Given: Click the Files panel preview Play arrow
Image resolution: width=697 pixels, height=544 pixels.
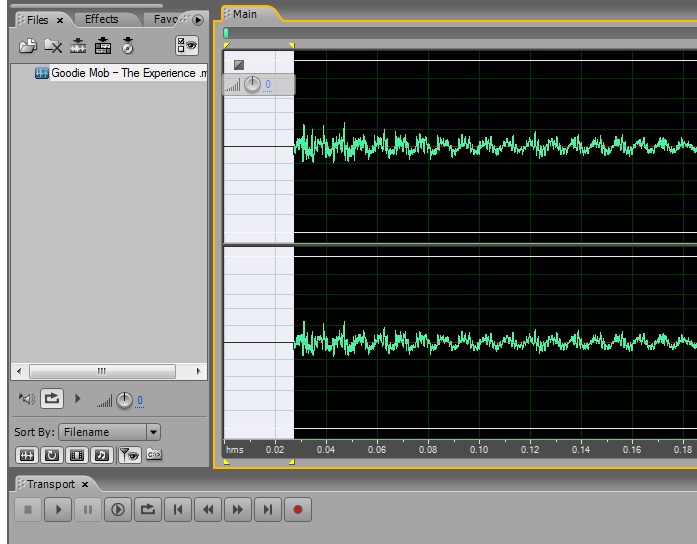Looking at the screenshot, I should [x=77, y=399].
